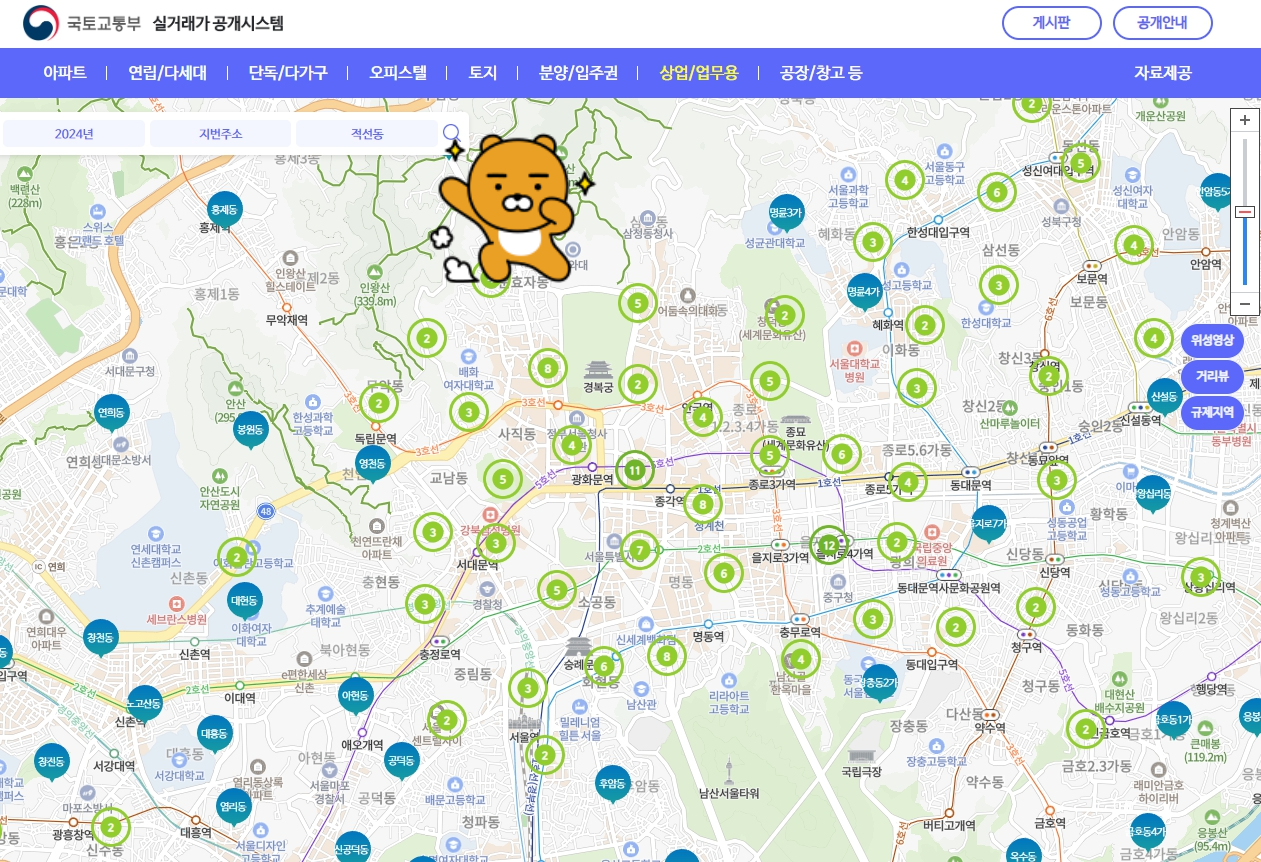Click the 성균관대학교 map label
Viewport: 1261px width, 862px height.
775,243
